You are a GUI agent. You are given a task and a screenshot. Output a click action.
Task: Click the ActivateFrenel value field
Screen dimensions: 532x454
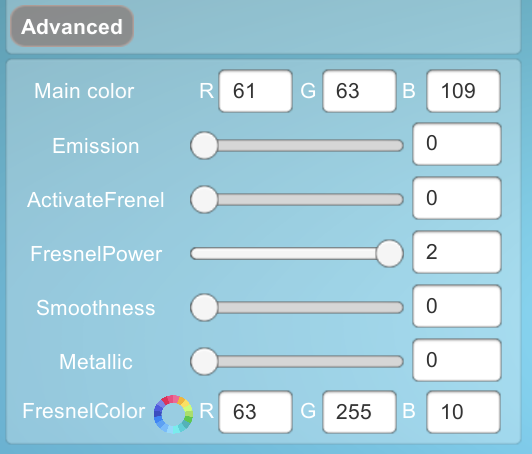(457, 198)
